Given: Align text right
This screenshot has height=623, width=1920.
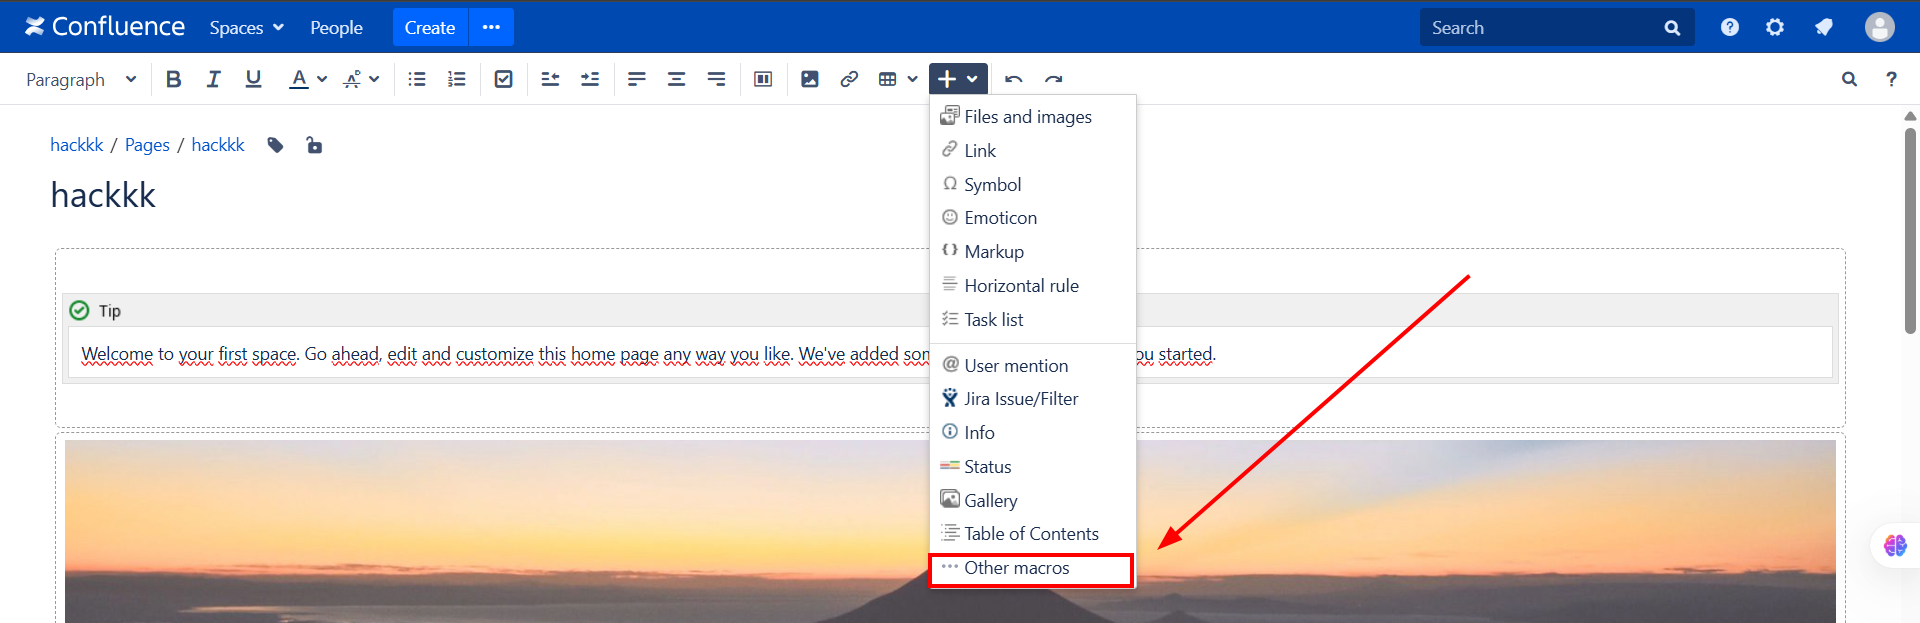Looking at the screenshot, I should [x=716, y=79].
